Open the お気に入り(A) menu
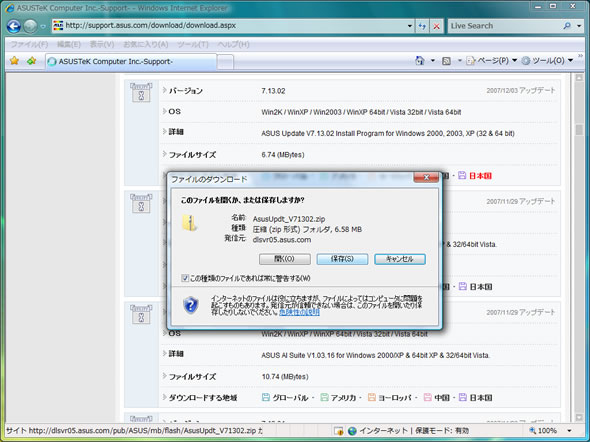The image size is (590, 442). pos(146,44)
